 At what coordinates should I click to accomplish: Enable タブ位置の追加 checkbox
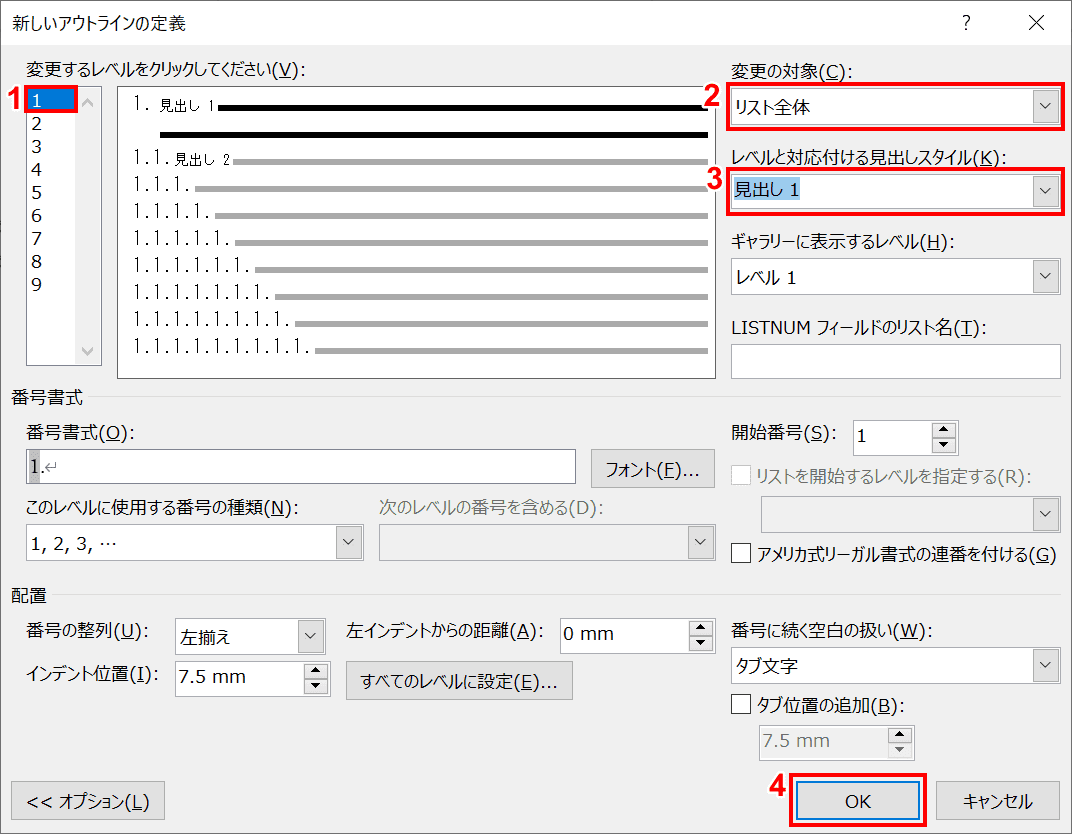point(741,704)
